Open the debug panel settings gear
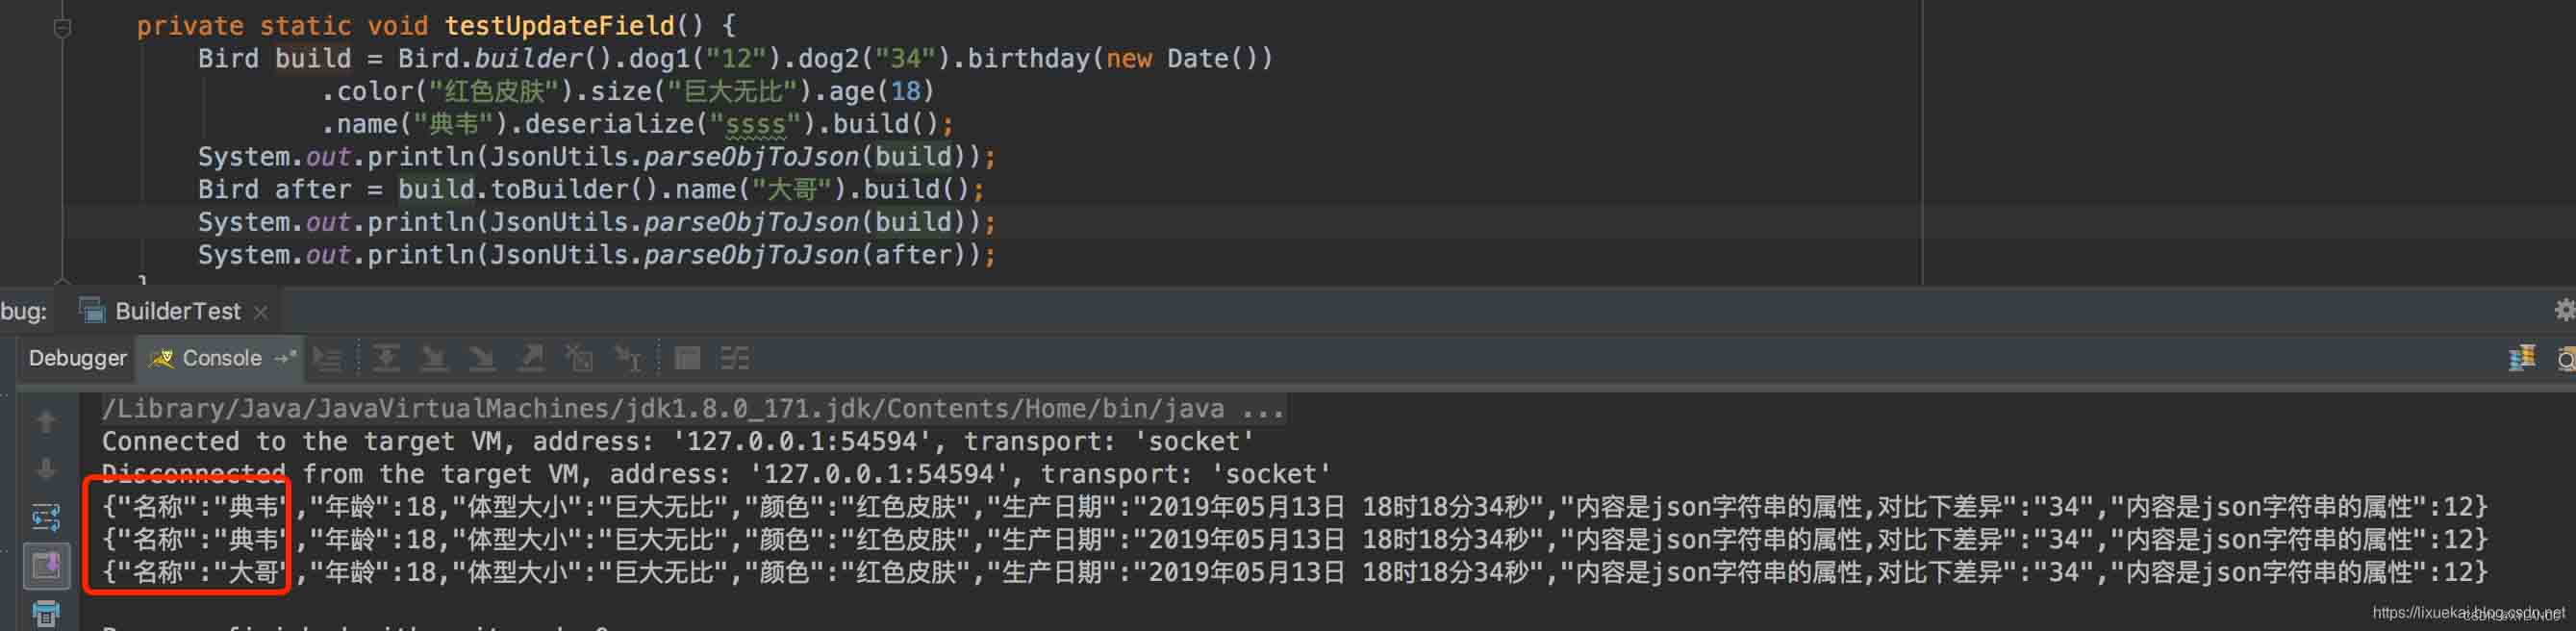2576x631 pixels. [2565, 310]
